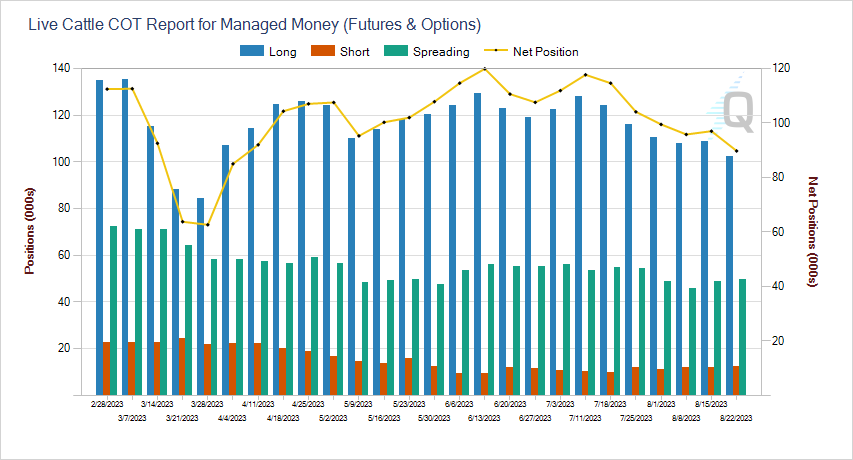Click the 8/22/2023 date axis label
Image resolution: width=853 pixels, height=460 pixels.
(736, 418)
